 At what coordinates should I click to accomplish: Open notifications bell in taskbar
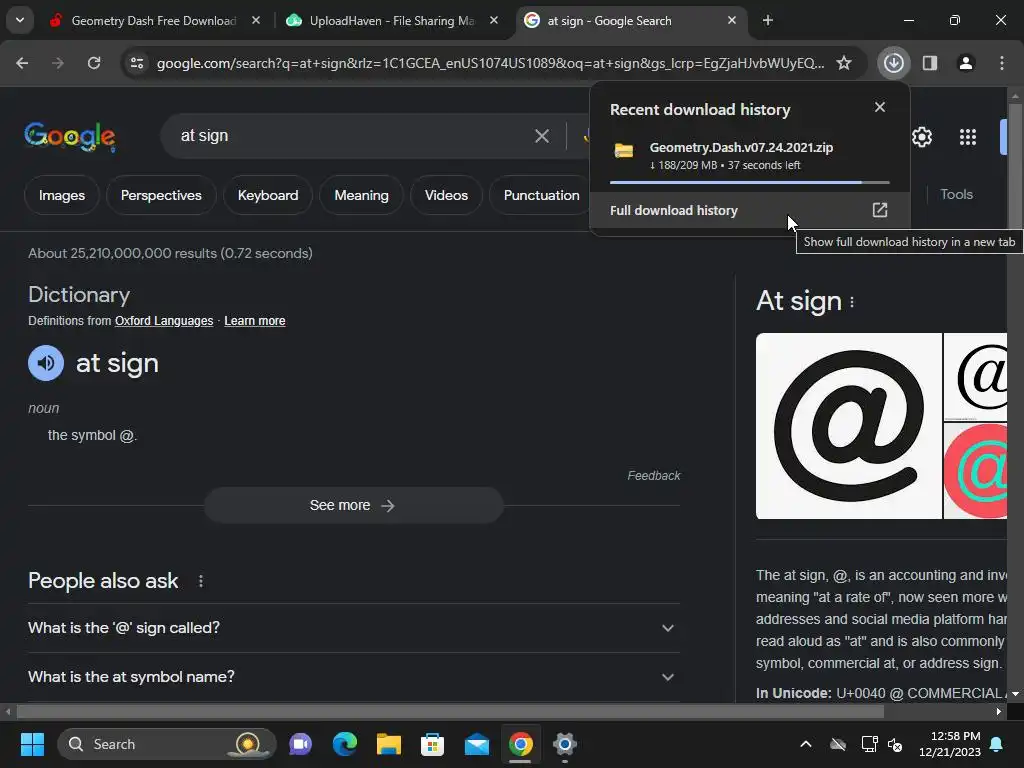997,744
